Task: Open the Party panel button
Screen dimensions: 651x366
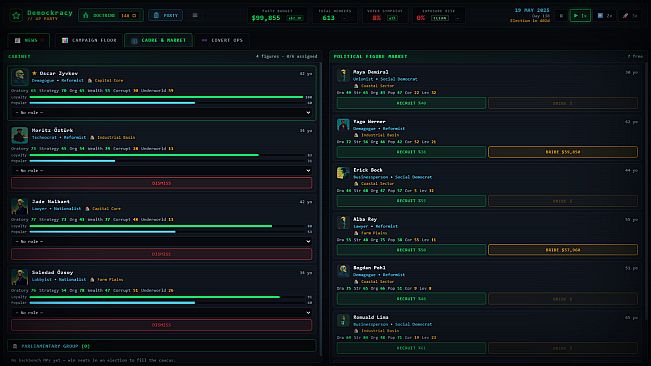Action: point(165,15)
